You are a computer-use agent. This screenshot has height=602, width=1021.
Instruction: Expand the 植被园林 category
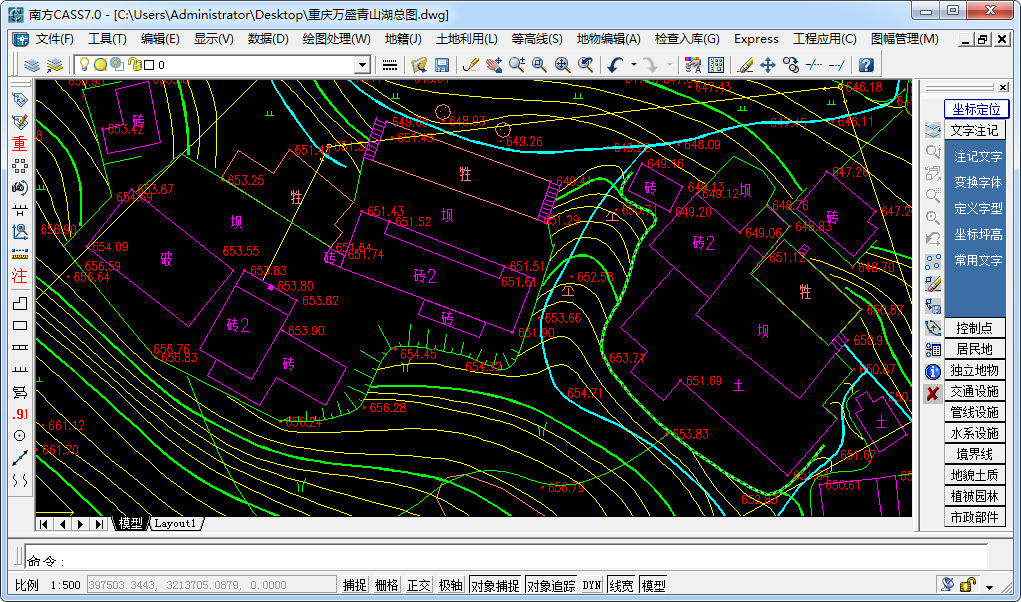974,496
